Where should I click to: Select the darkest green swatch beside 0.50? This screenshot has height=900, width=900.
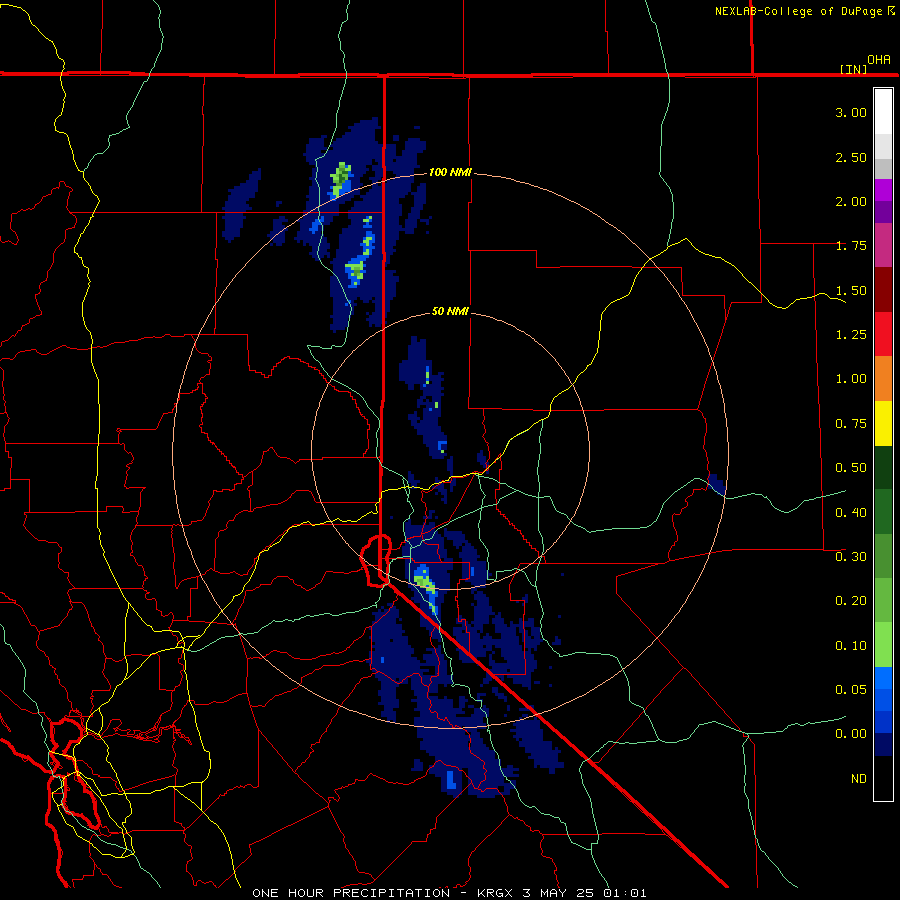click(883, 467)
